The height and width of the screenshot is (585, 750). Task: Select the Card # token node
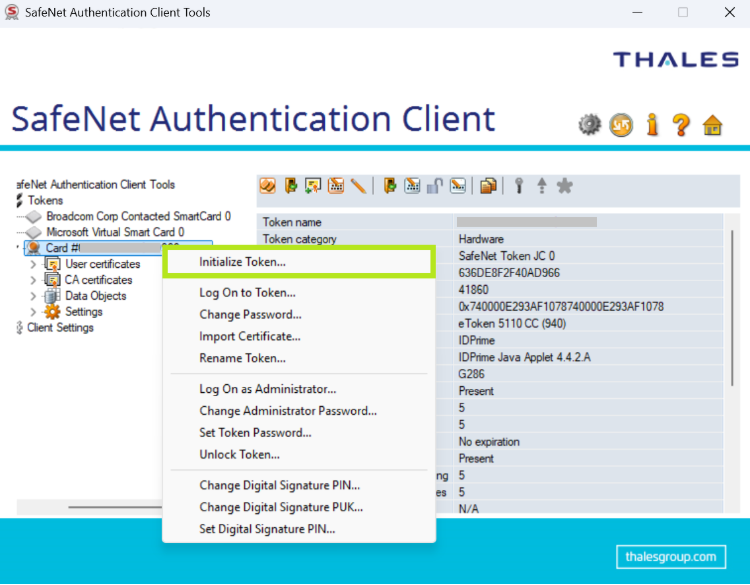pos(118,248)
